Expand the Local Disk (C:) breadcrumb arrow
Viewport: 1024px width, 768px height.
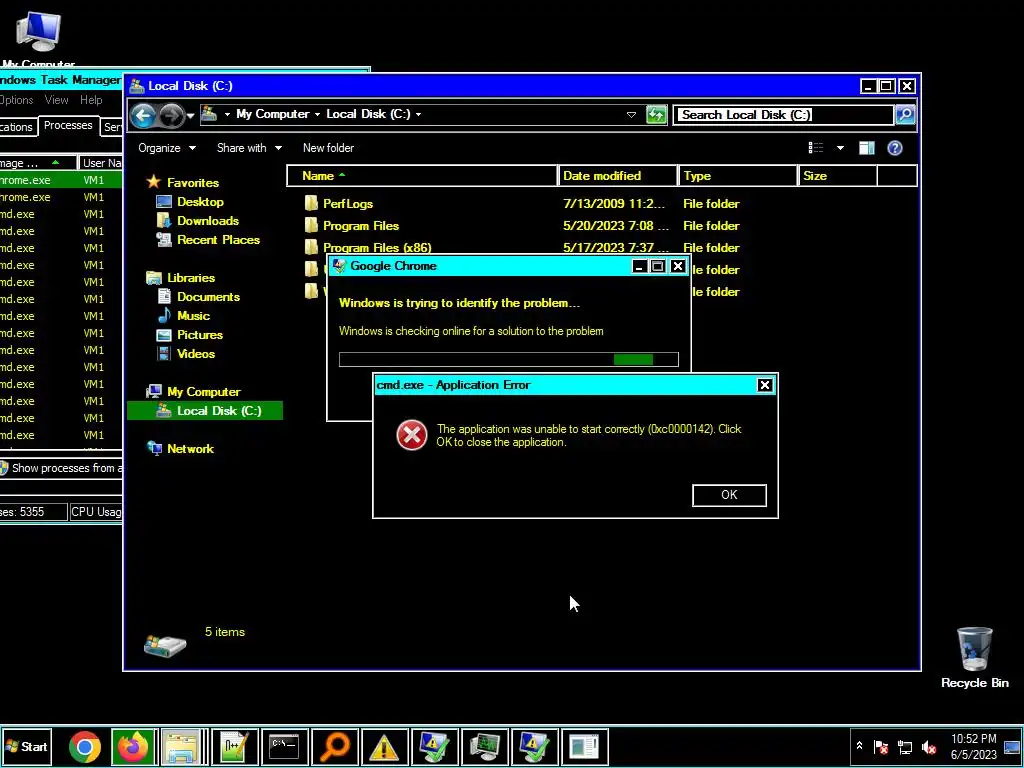418,114
